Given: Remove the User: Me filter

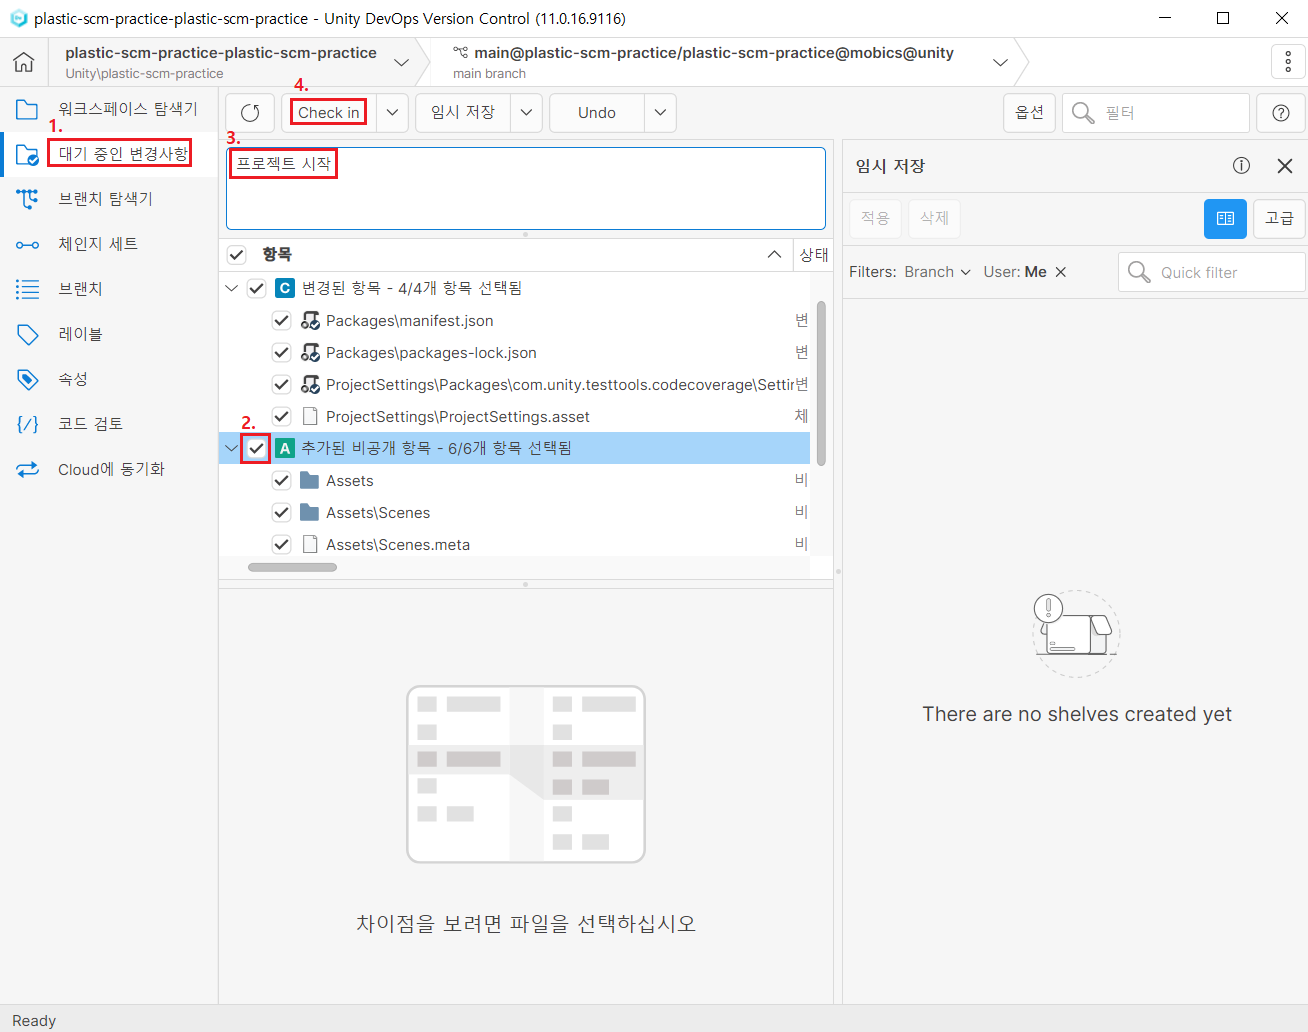Looking at the screenshot, I should click(x=1061, y=272).
